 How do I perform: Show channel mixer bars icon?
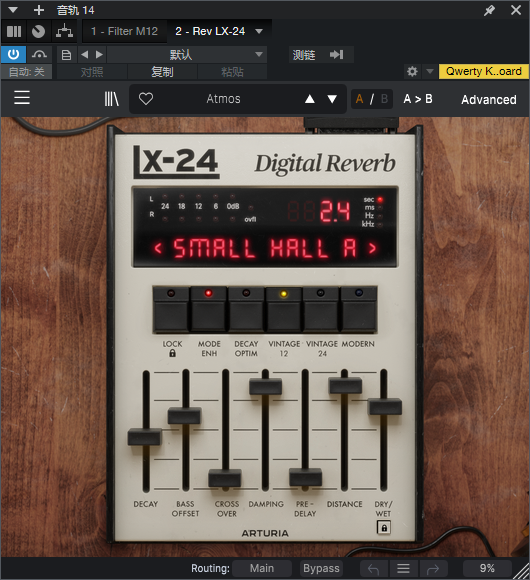[x=14, y=31]
